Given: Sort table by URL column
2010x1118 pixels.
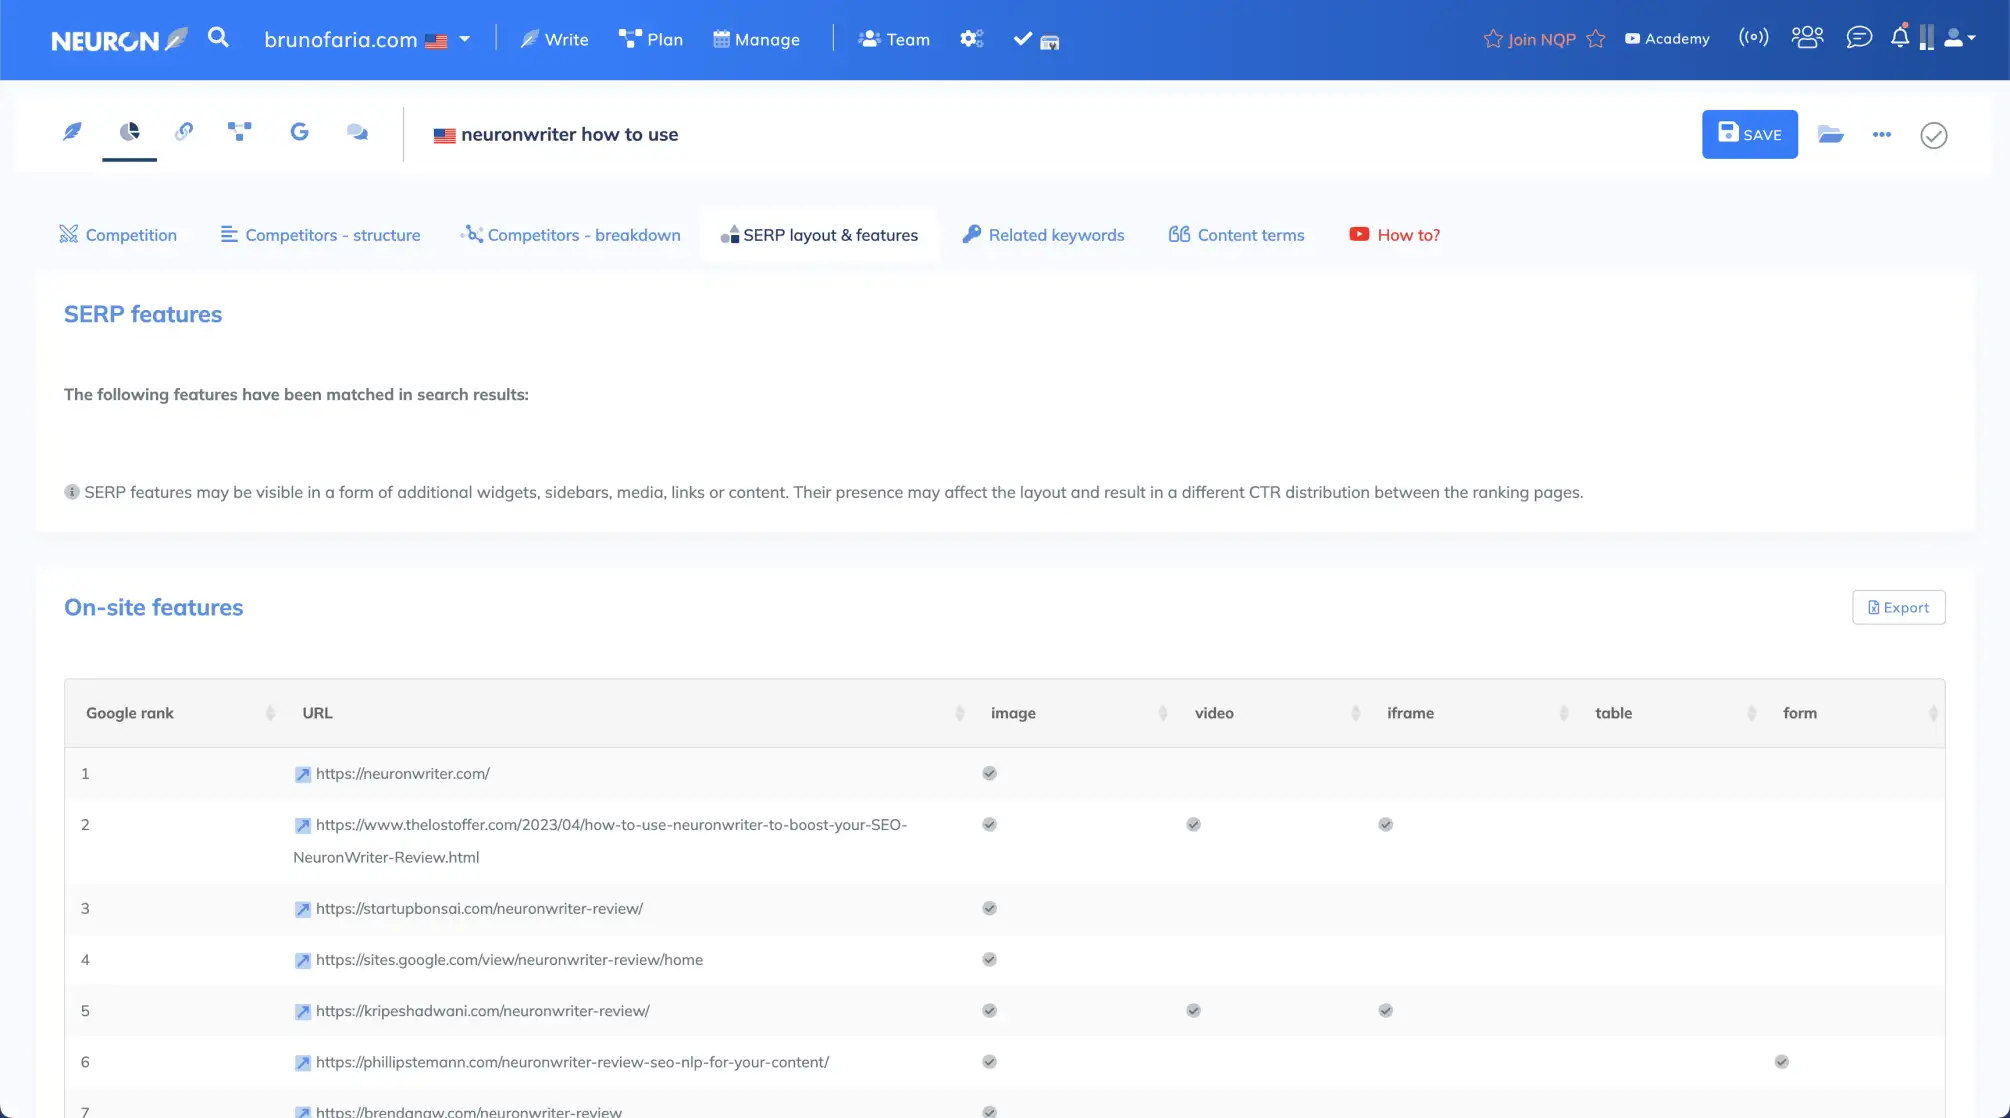Looking at the screenshot, I should coord(960,713).
